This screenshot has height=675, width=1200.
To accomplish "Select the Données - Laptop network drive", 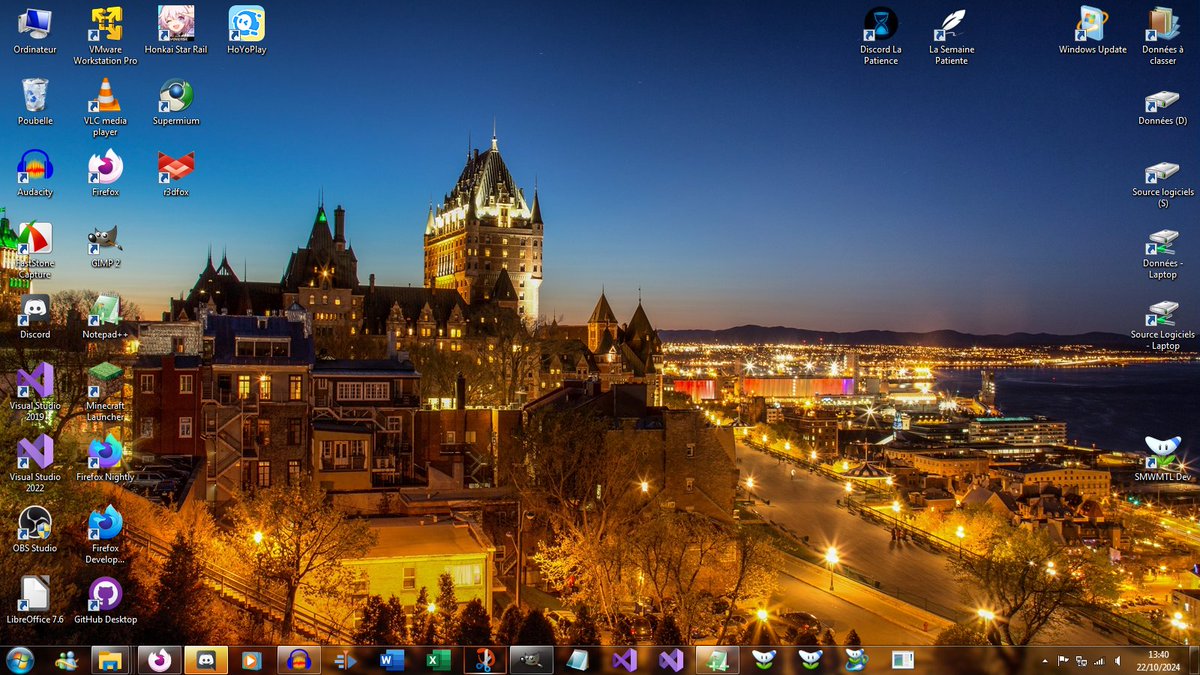I will pyautogui.click(x=1163, y=255).
